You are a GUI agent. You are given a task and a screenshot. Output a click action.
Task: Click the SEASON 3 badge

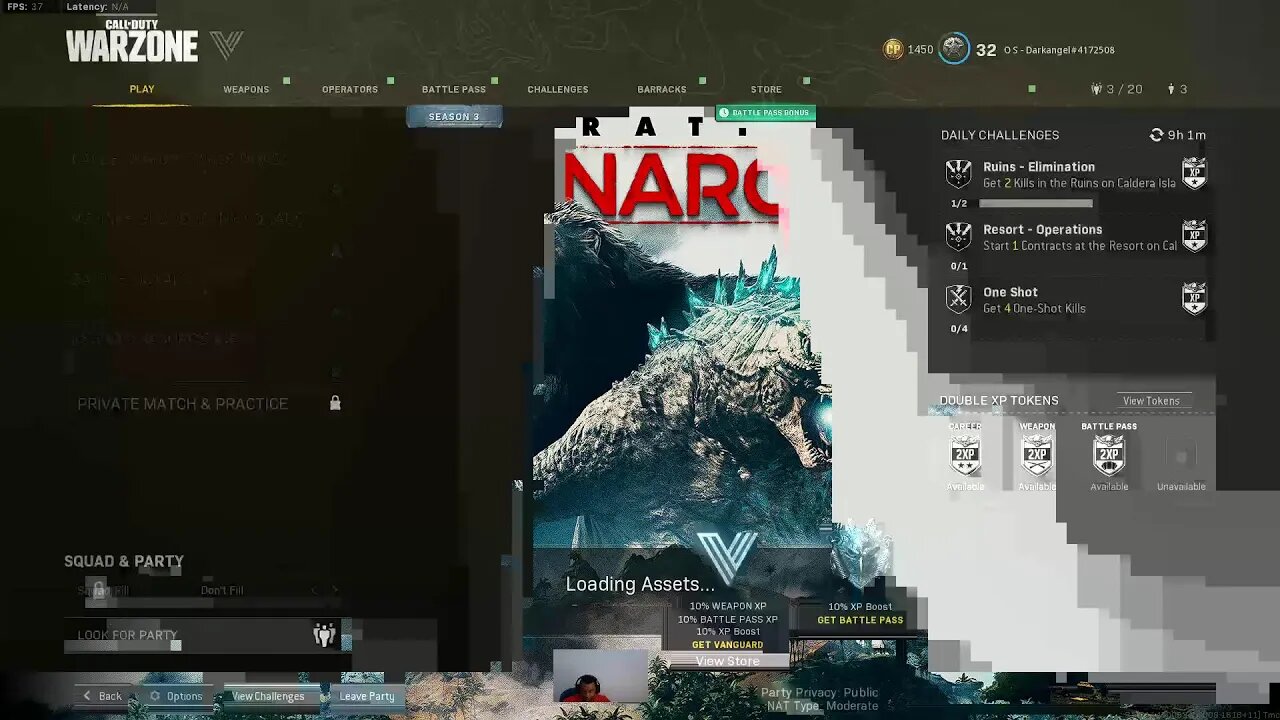454,117
